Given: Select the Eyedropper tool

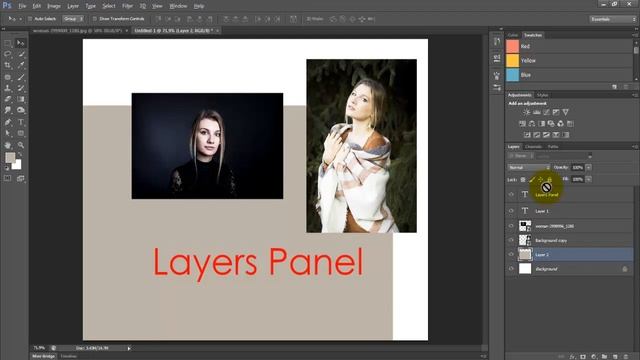Looking at the screenshot, I should 20,65.
